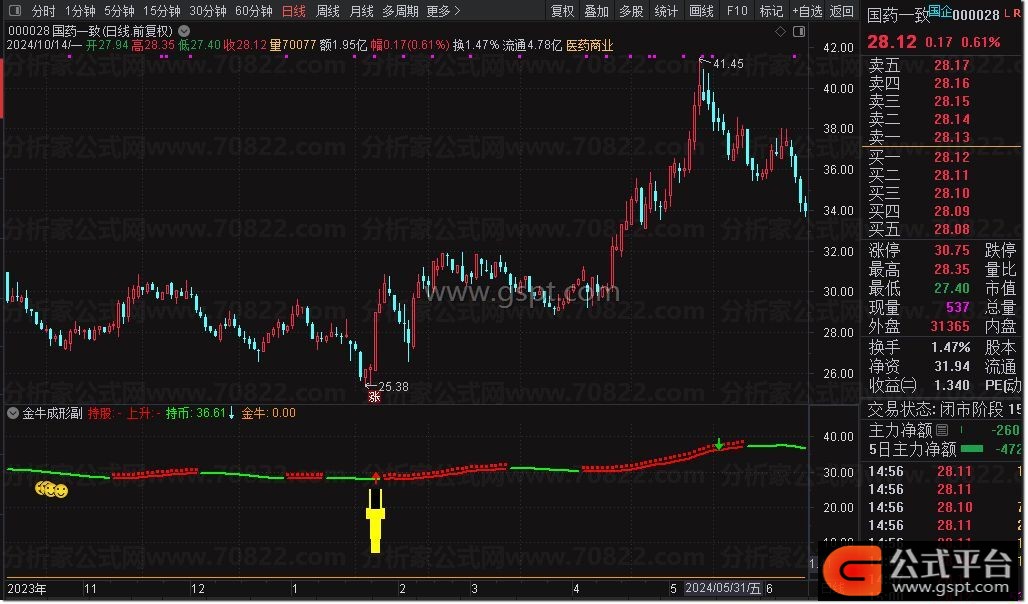Click the 外盘 value 31365
Image resolution: width=1028 pixels, height=604 pixels.
click(x=949, y=326)
